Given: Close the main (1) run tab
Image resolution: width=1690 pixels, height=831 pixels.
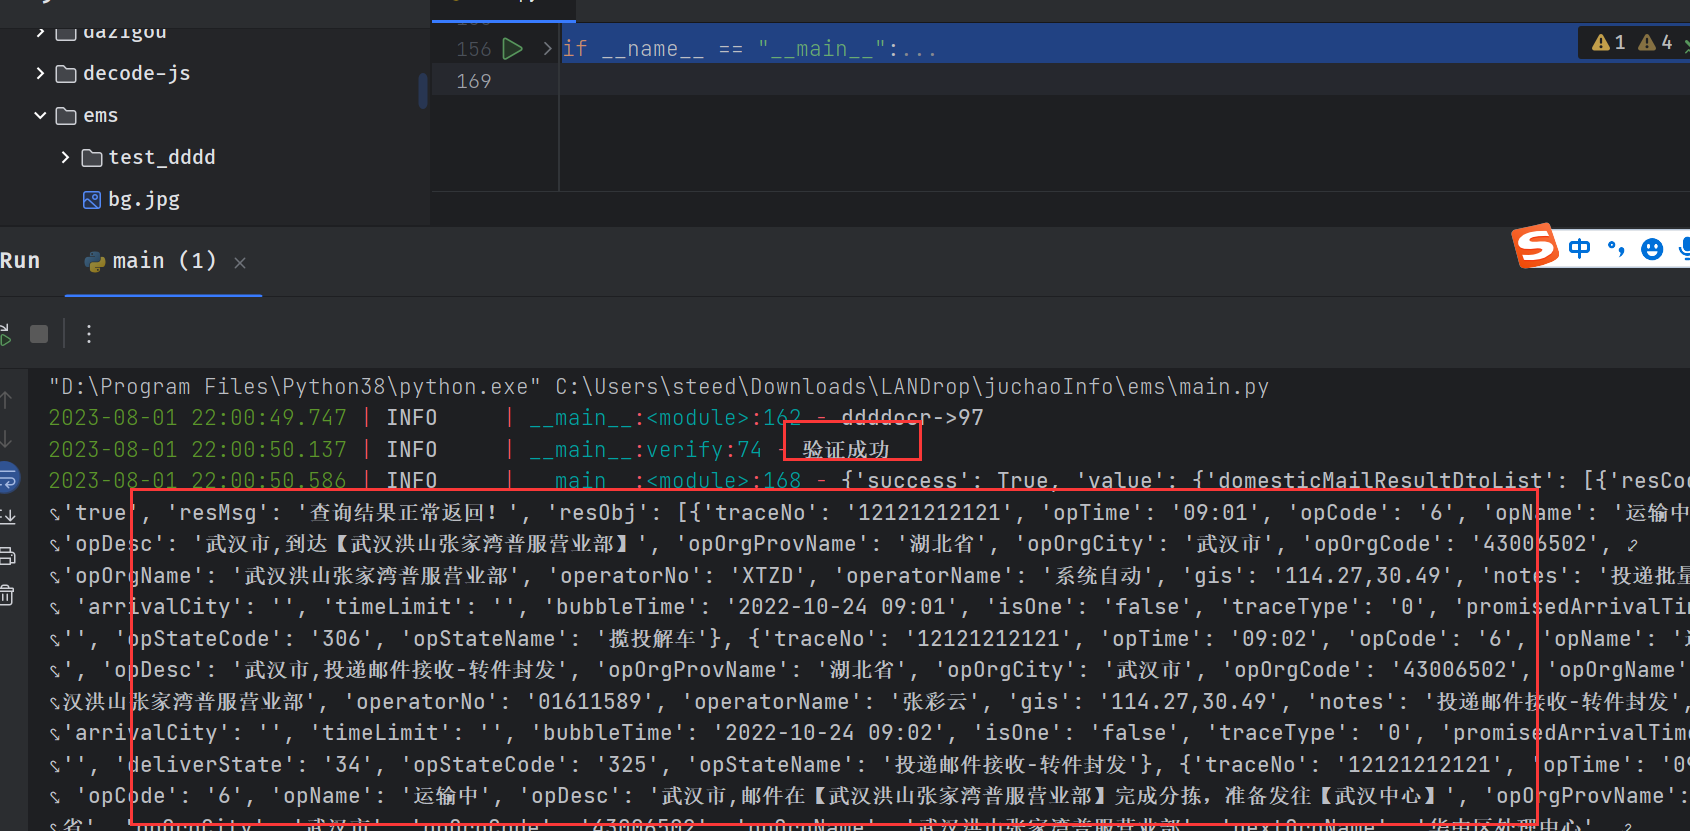Looking at the screenshot, I should coord(240,262).
